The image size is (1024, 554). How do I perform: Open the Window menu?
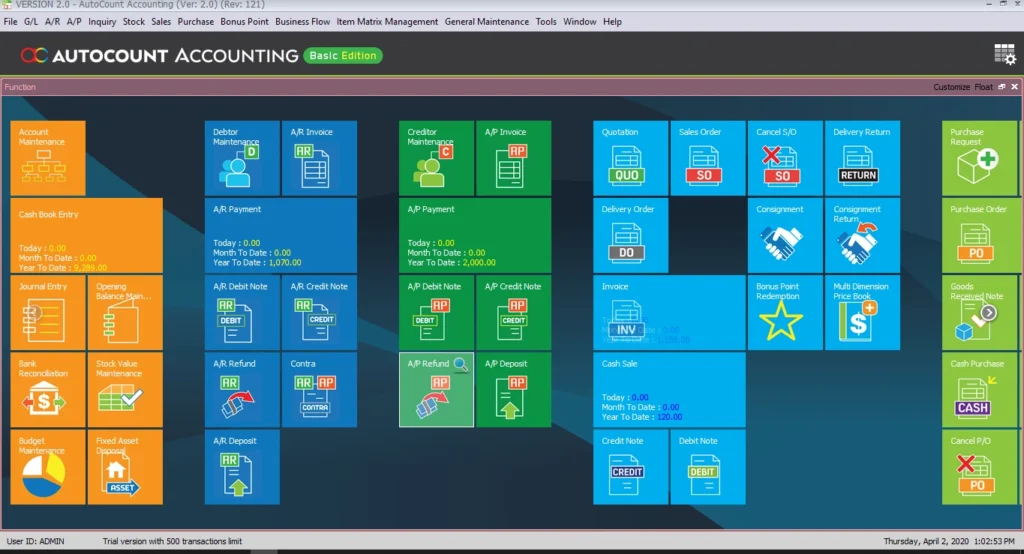coord(579,22)
